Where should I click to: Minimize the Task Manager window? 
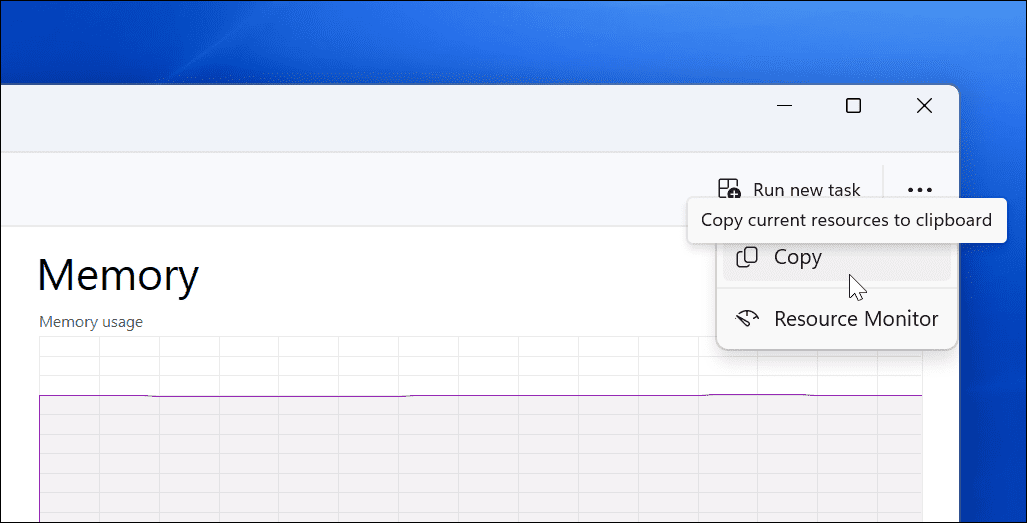[784, 105]
